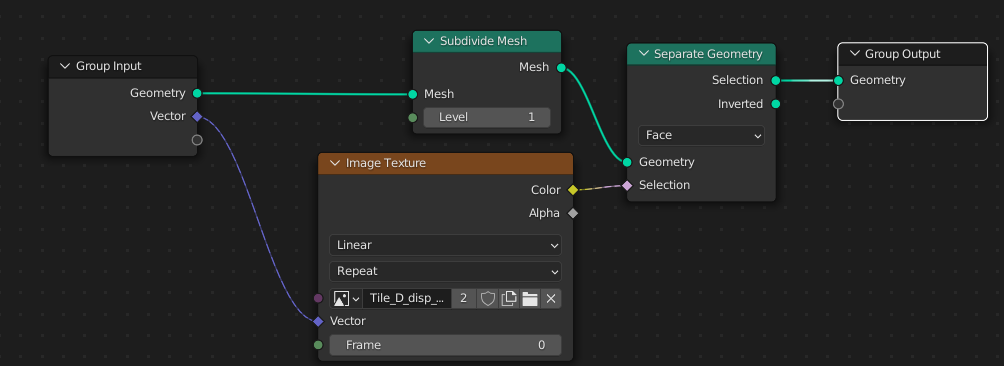Click the Tile_D_disp image name field
Screen dimensions: 1004x366
point(407,298)
